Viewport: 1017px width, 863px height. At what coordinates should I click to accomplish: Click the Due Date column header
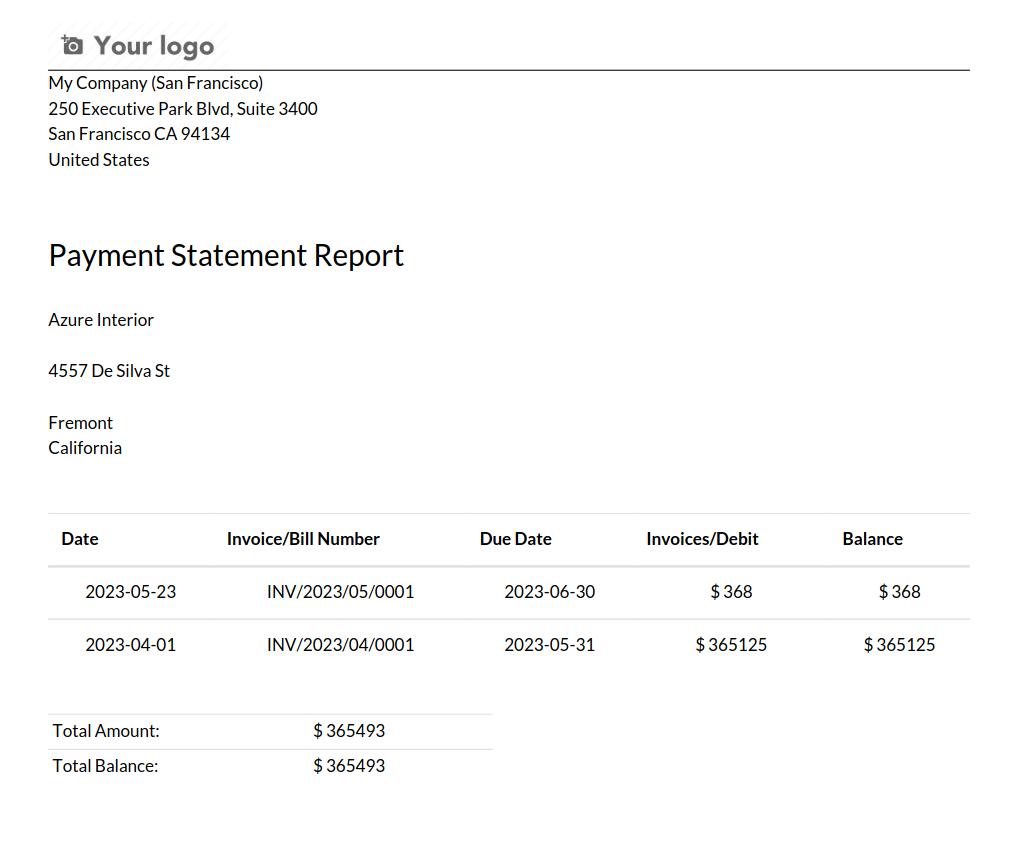(515, 539)
